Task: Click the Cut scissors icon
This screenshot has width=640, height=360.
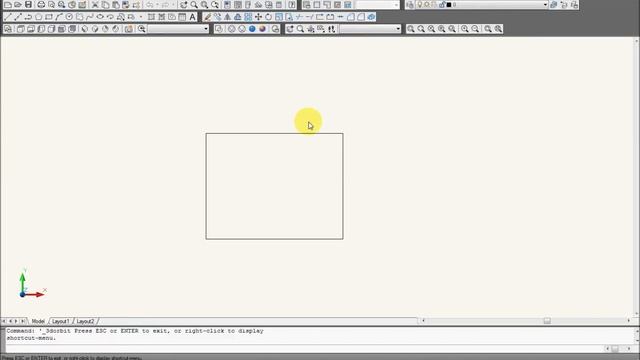Action: [95, 5]
